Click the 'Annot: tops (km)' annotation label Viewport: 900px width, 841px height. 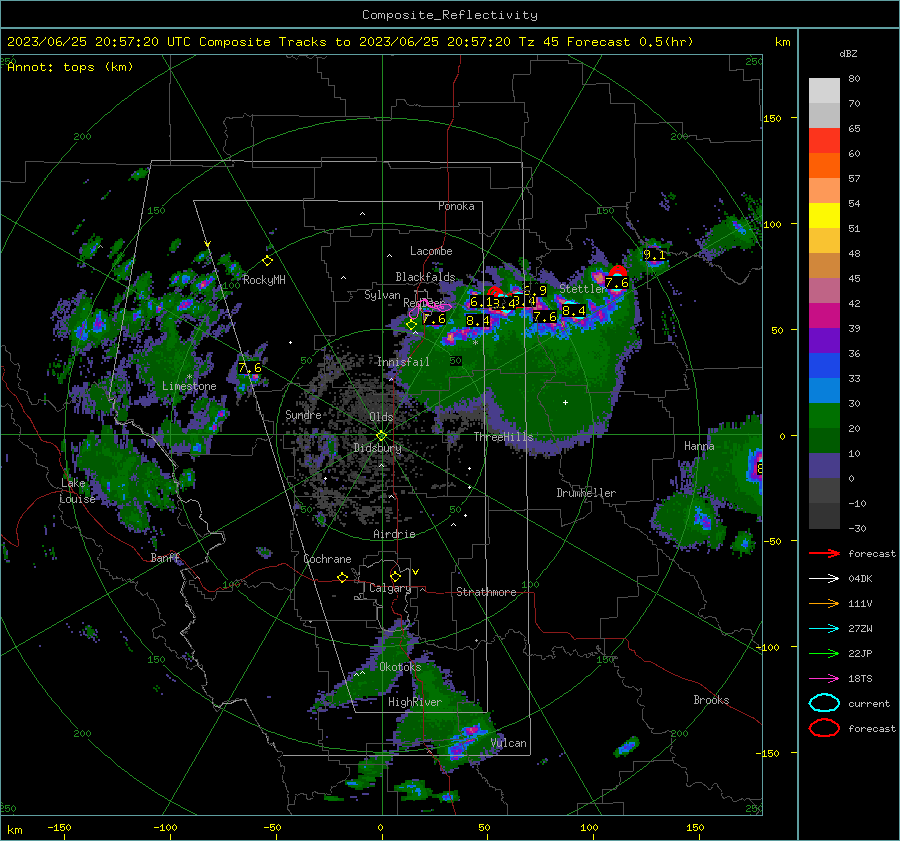[70, 67]
